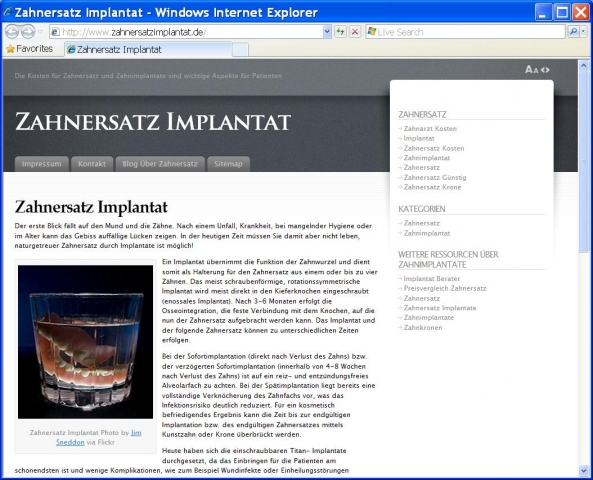Open the Preisvergleich Zahnersatz resource link

pyautogui.click(x=445, y=288)
